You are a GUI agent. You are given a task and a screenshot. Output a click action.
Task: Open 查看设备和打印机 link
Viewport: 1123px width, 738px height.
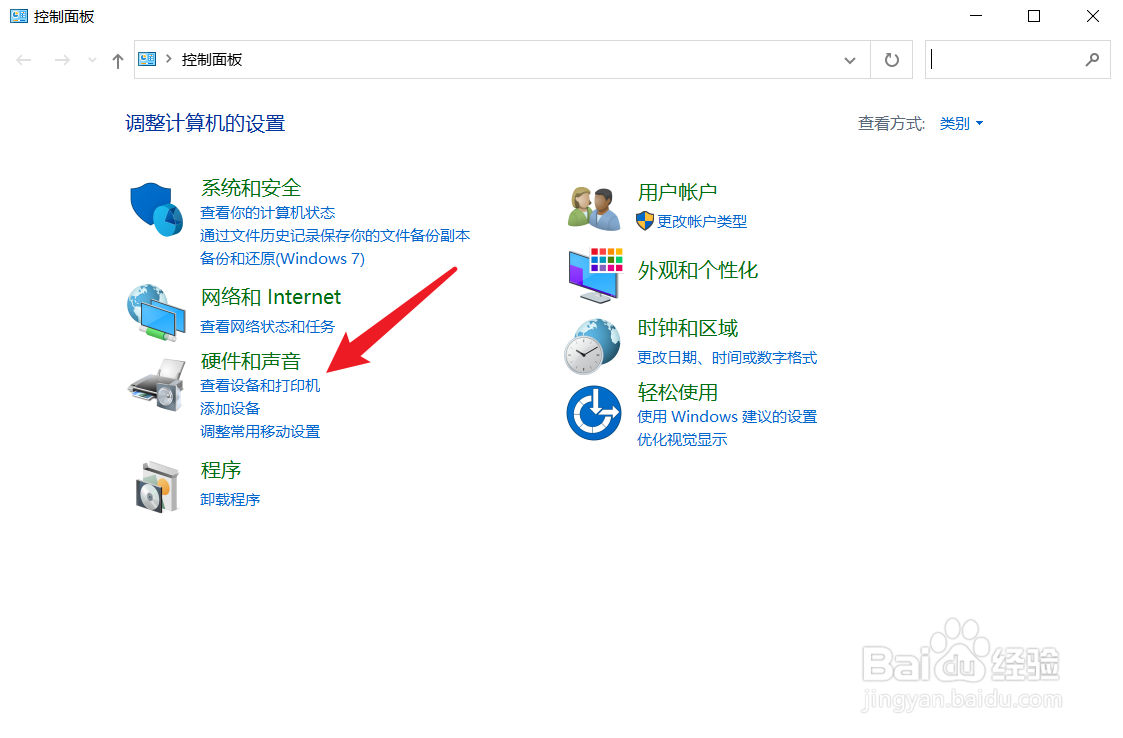260,385
